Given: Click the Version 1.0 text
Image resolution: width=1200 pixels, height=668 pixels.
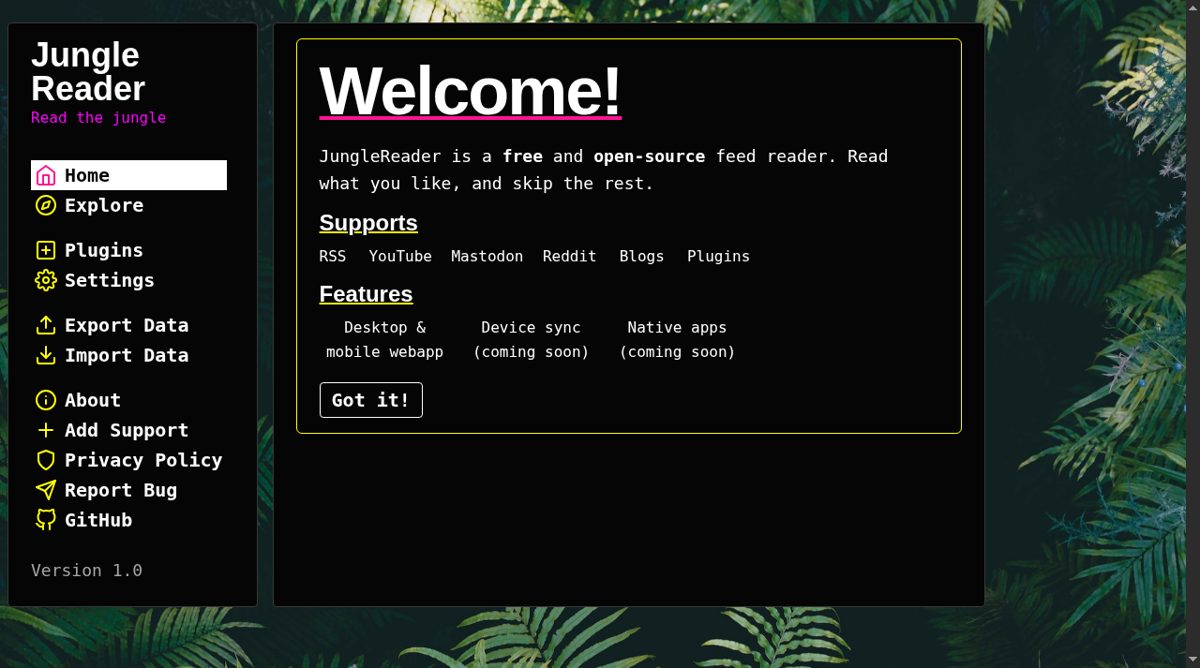Looking at the screenshot, I should 87,570.
